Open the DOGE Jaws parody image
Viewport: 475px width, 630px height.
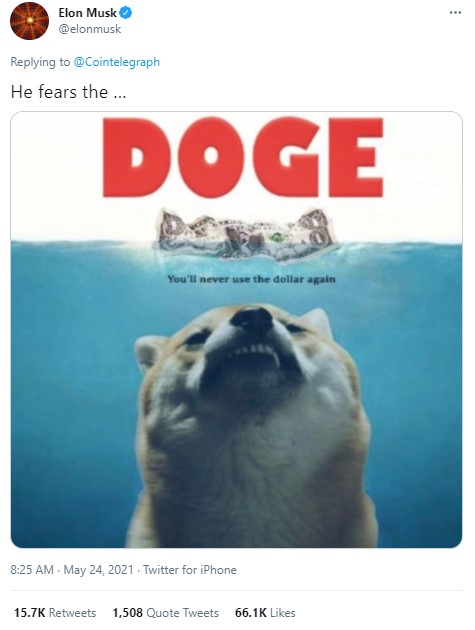click(x=236, y=329)
